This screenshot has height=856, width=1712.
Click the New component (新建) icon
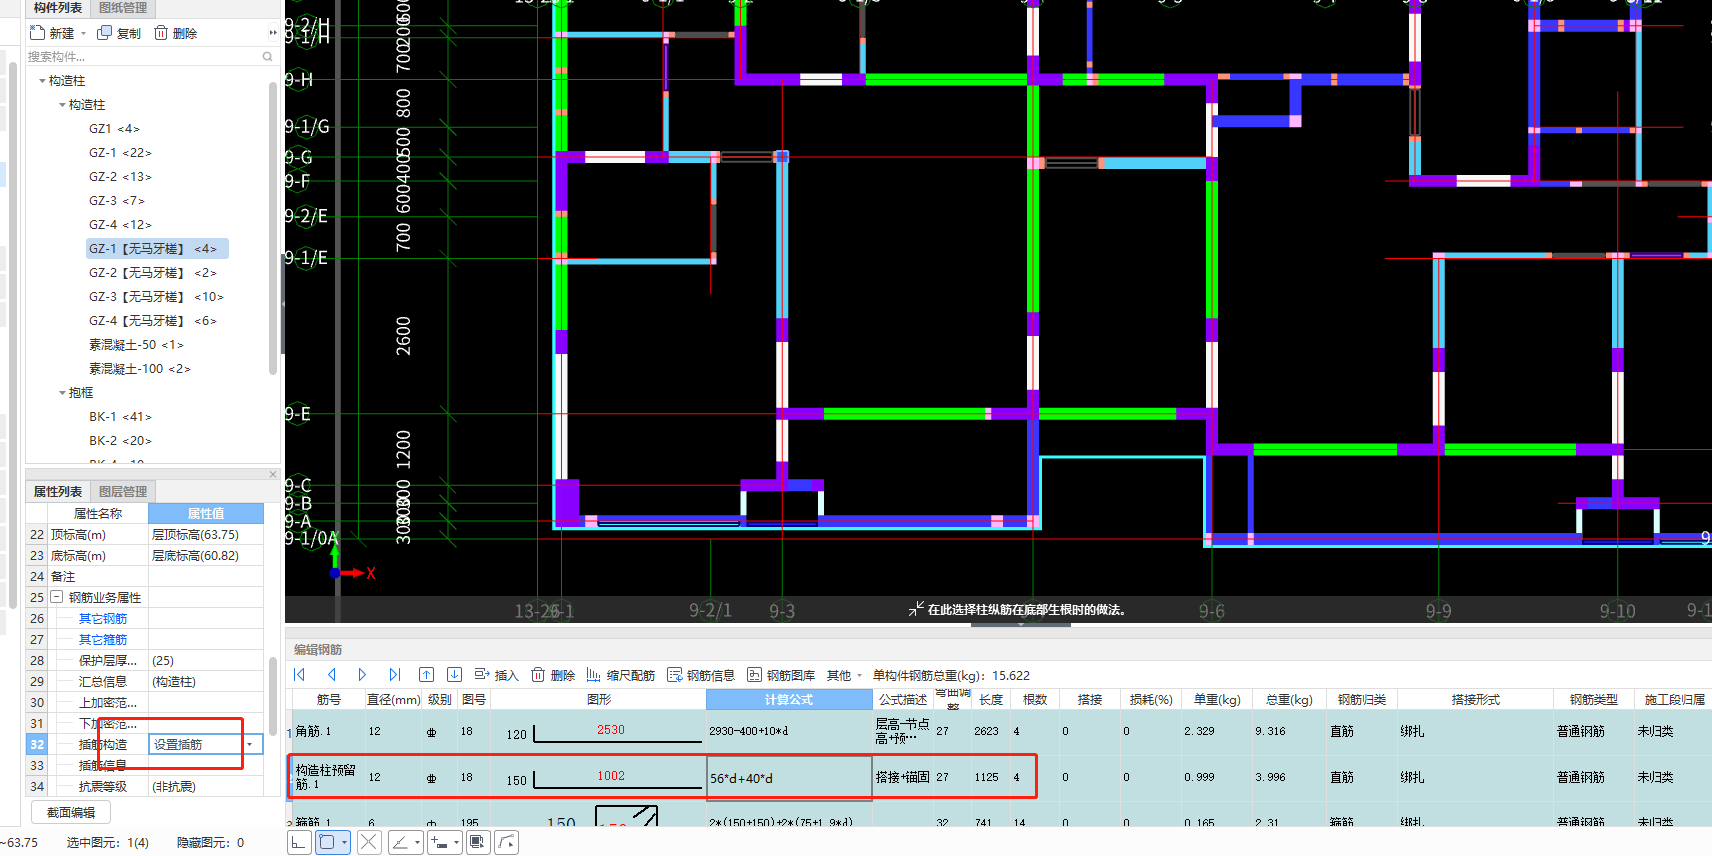click(x=38, y=33)
